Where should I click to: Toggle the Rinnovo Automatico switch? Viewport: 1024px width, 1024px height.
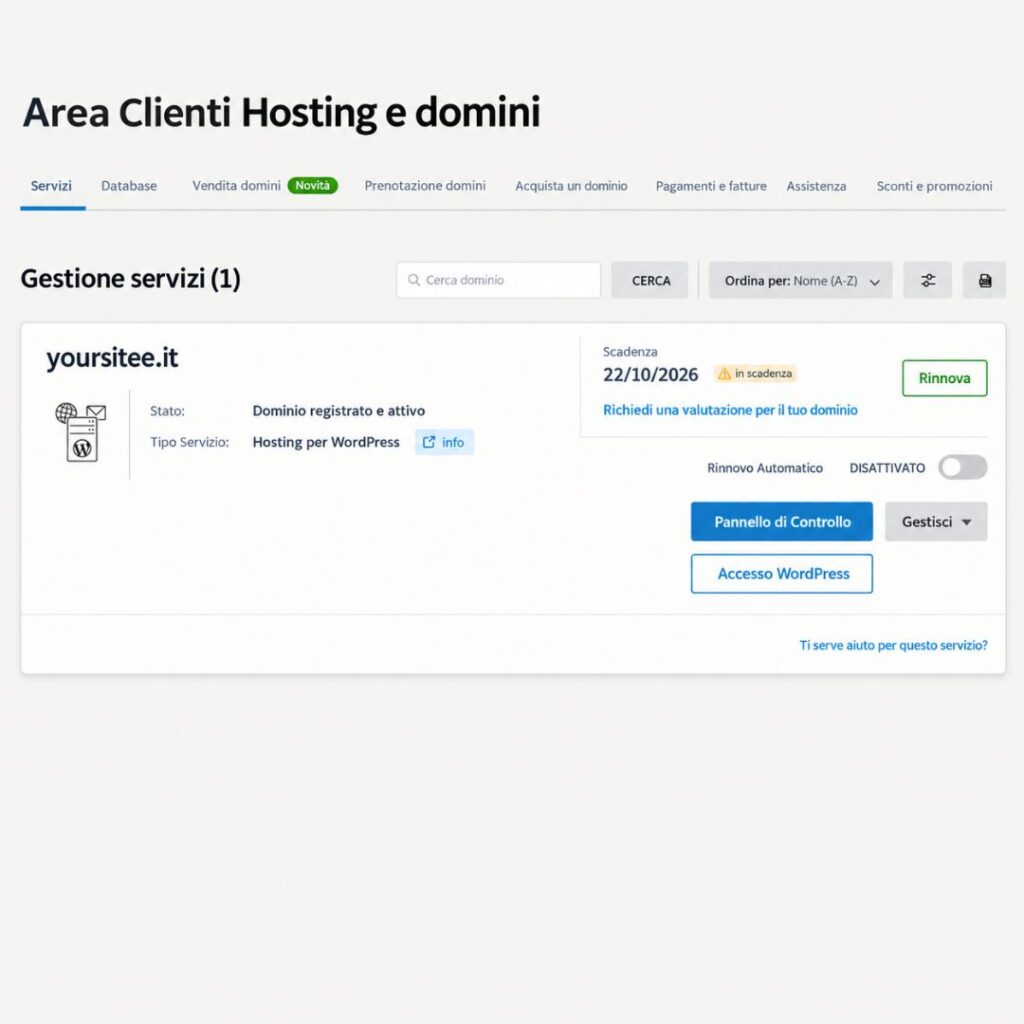(963, 468)
